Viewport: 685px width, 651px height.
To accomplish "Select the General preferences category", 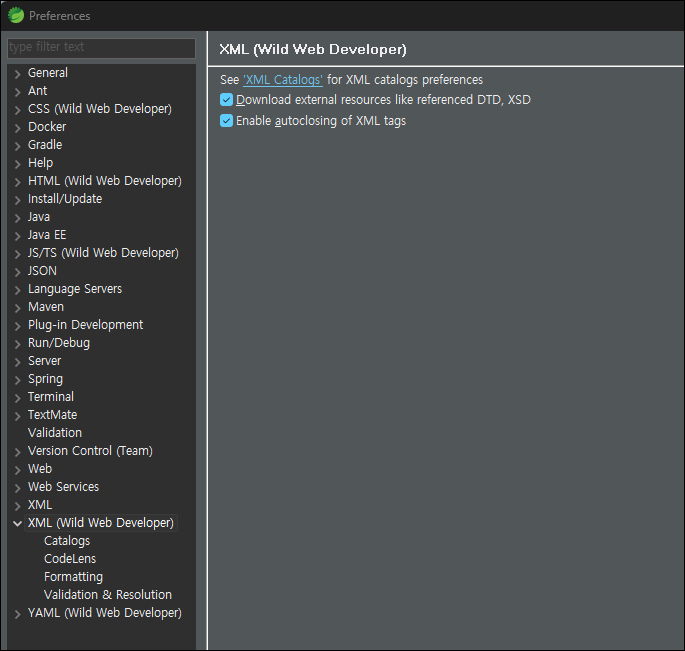I will coord(48,73).
